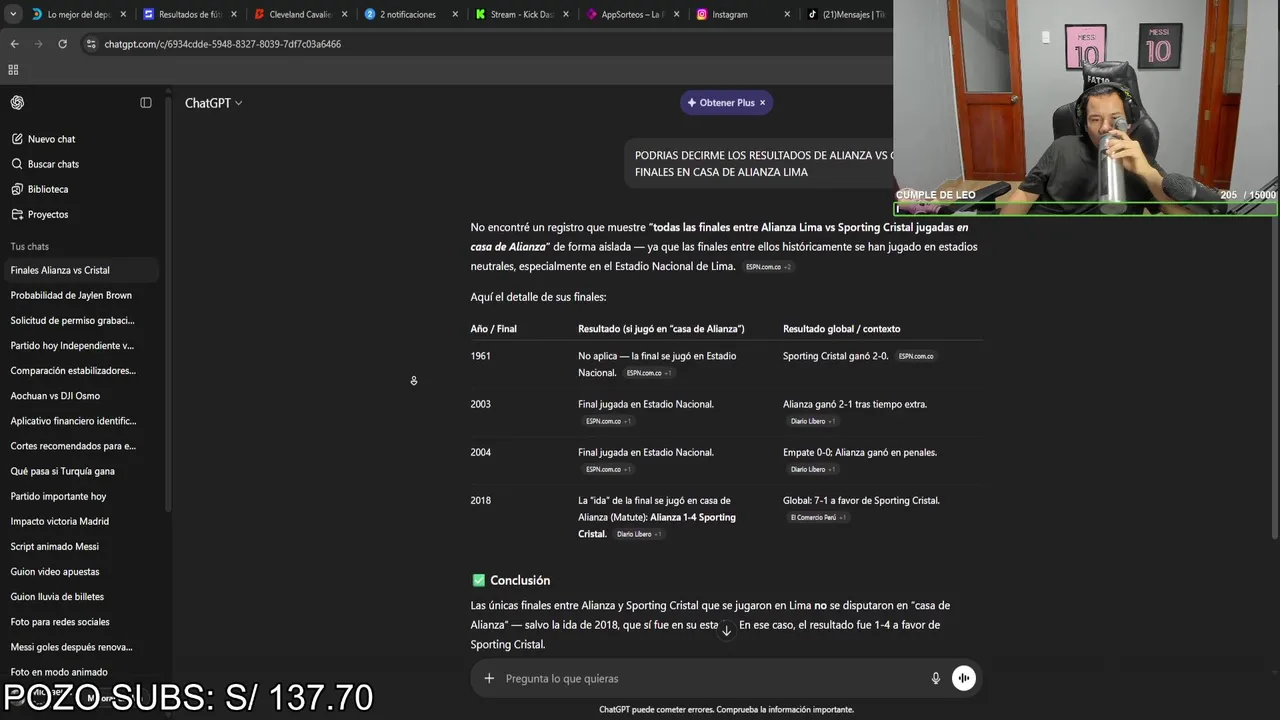1280x720 pixels.
Task: Collapse the 'Tus chats' section
Action: [29, 246]
